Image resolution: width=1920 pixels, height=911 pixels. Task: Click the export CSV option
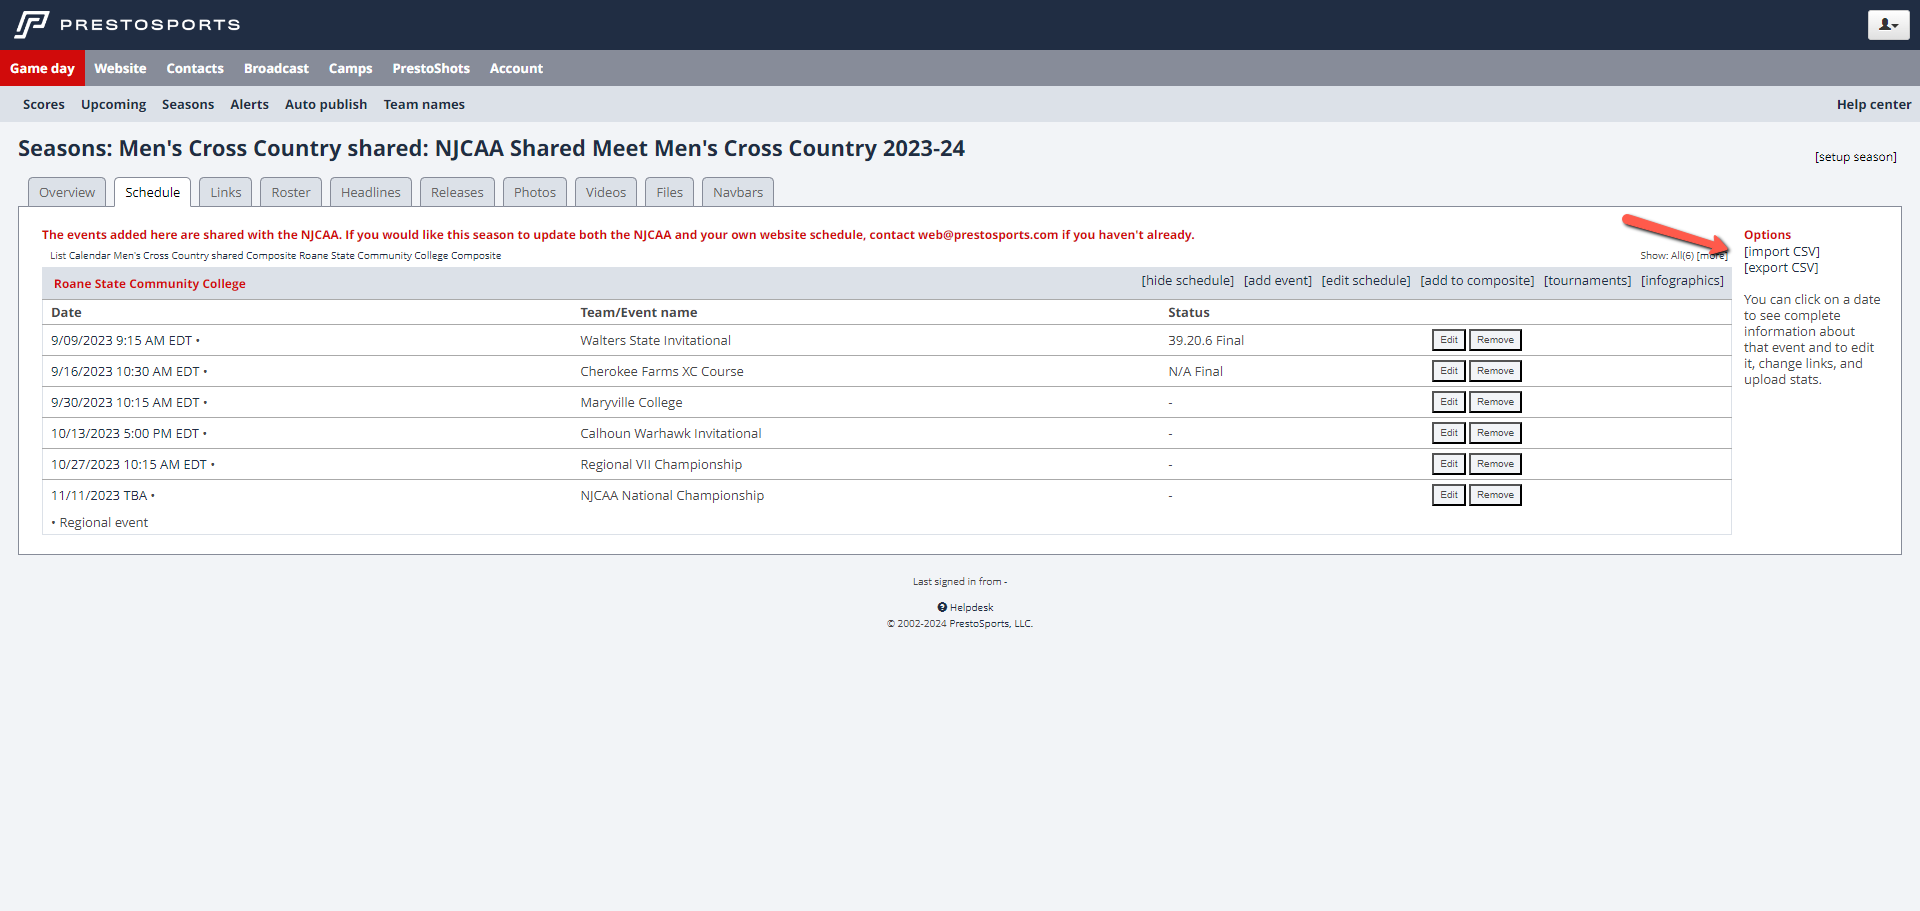click(1780, 268)
